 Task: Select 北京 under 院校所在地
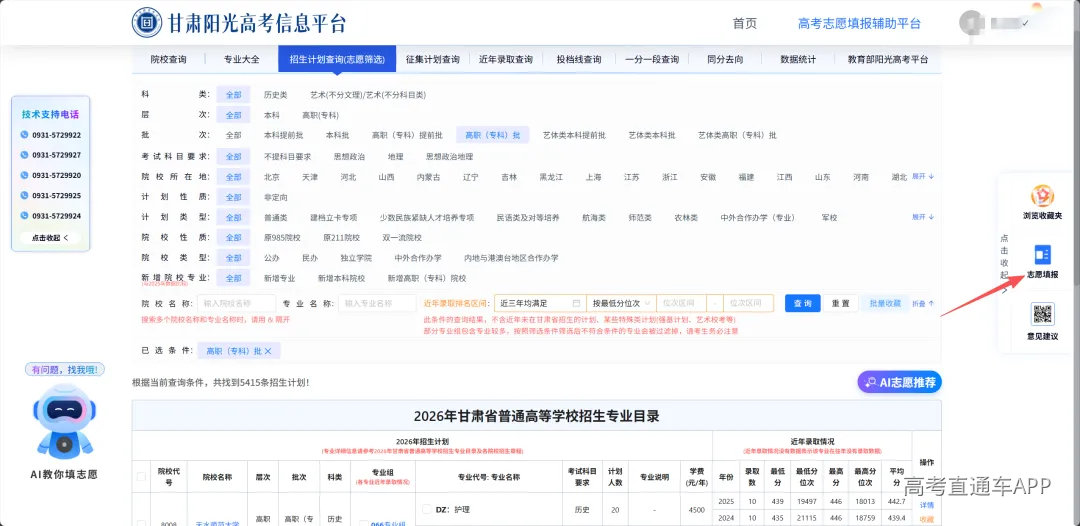pyautogui.click(x=271, y=177)
